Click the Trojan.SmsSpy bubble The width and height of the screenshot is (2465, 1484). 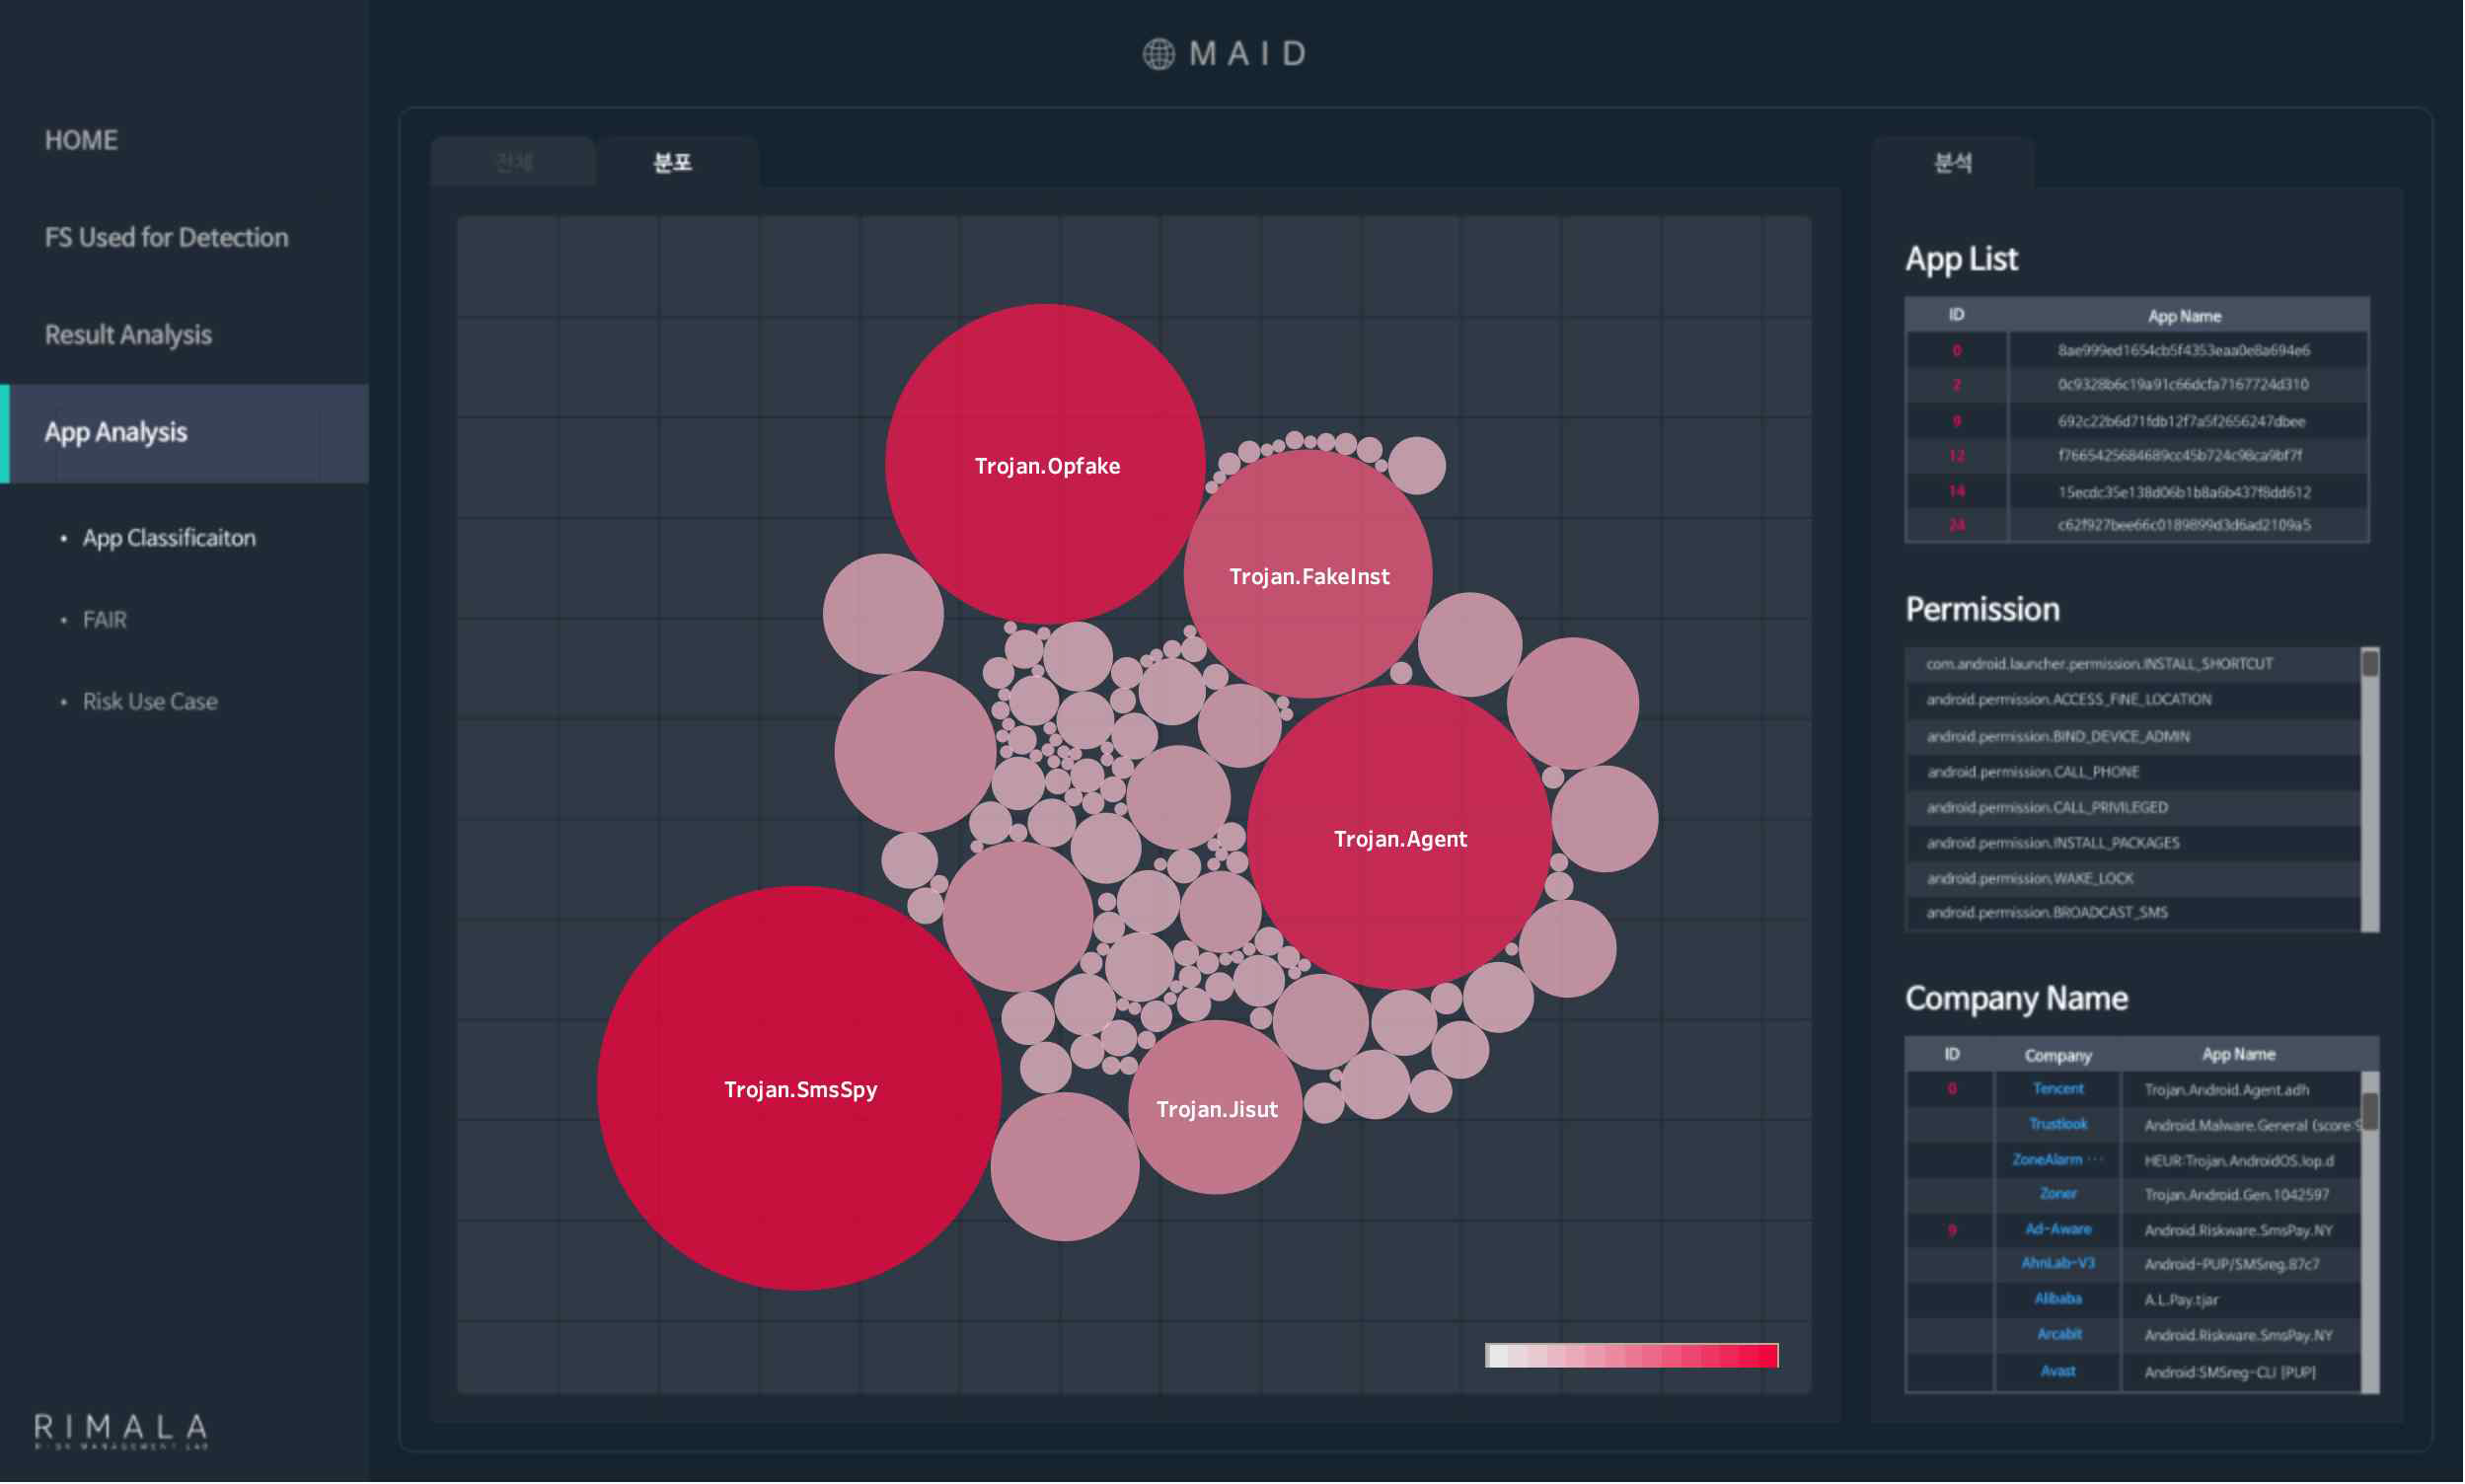(800, 1089)
